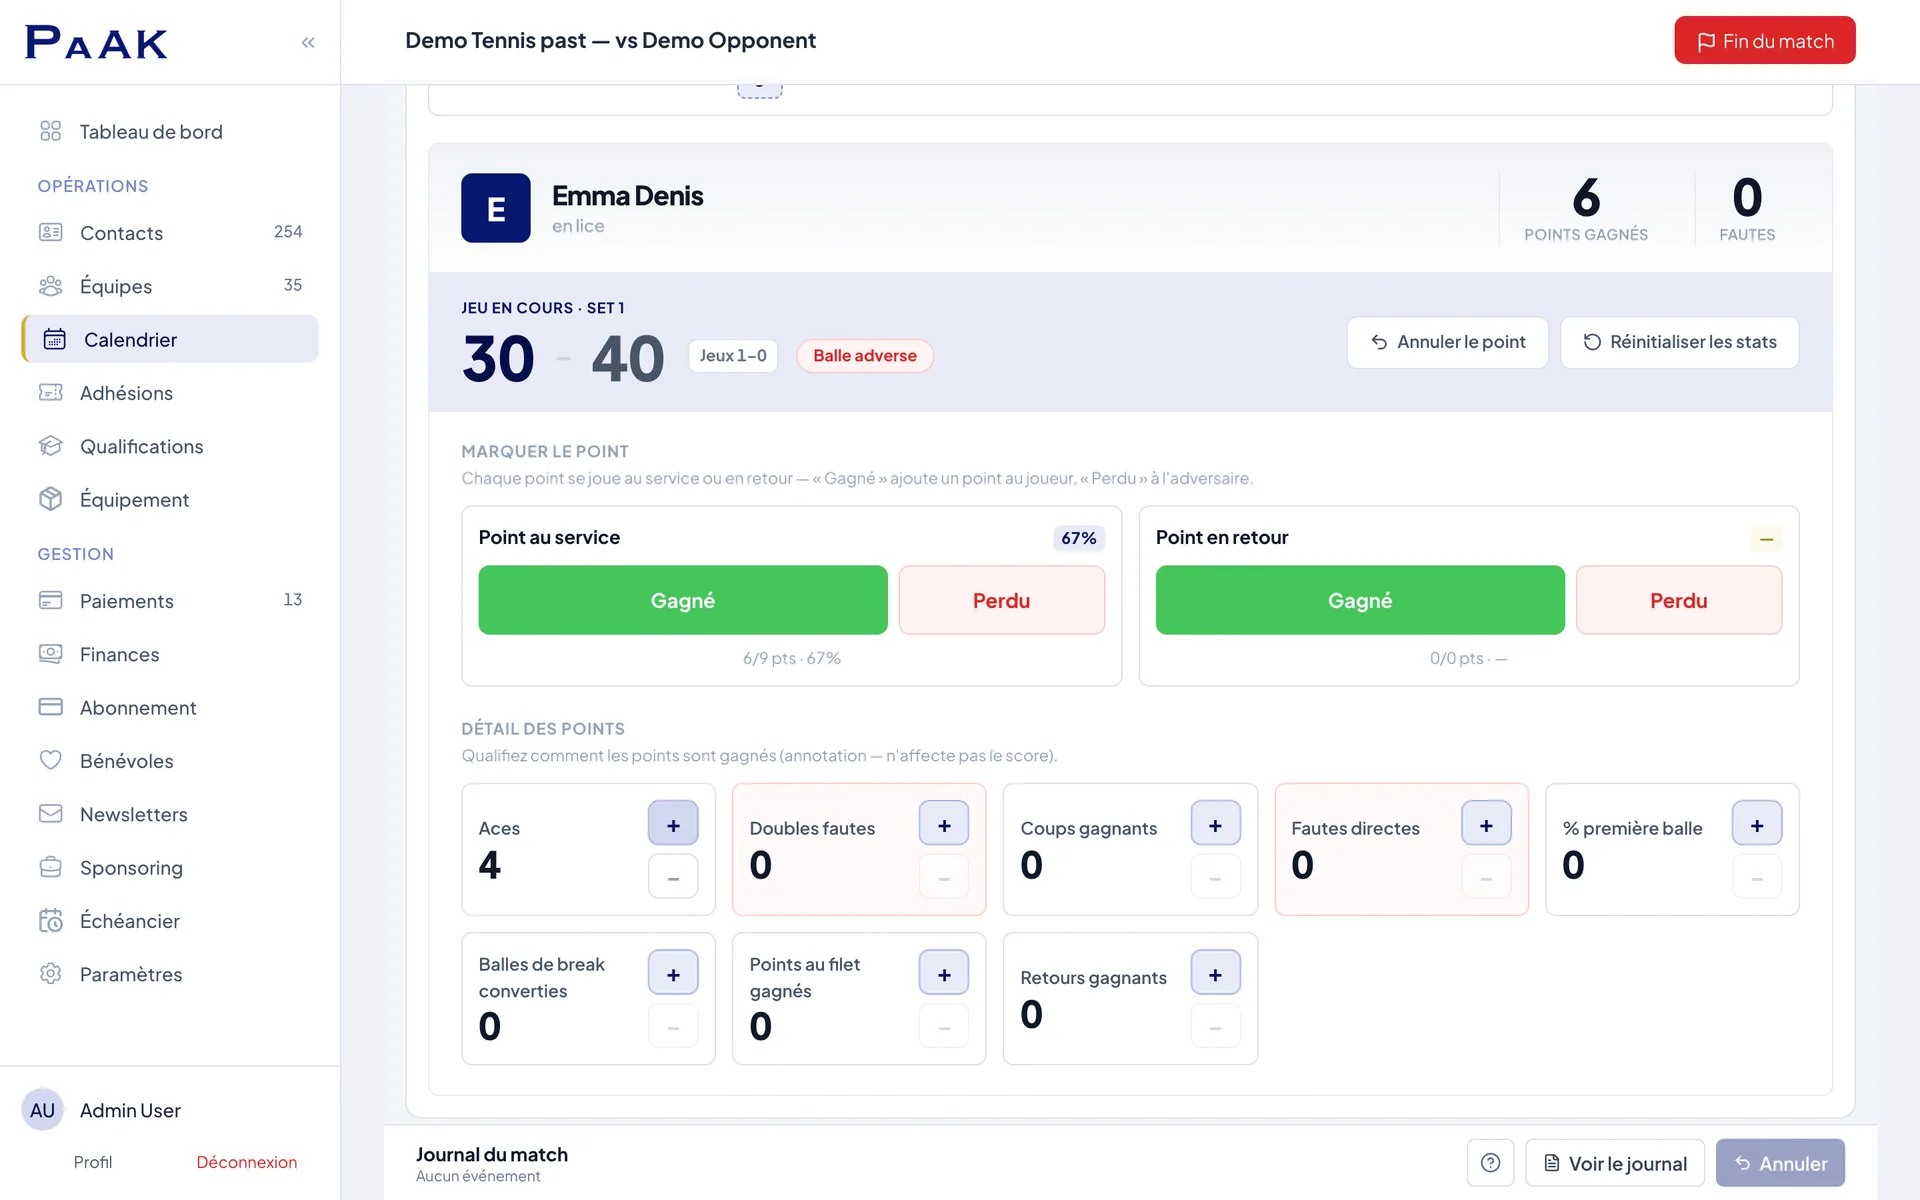1920x1200 pixels.
Task: Open the Échéancier schedule icon
Action: pos(50,920)
